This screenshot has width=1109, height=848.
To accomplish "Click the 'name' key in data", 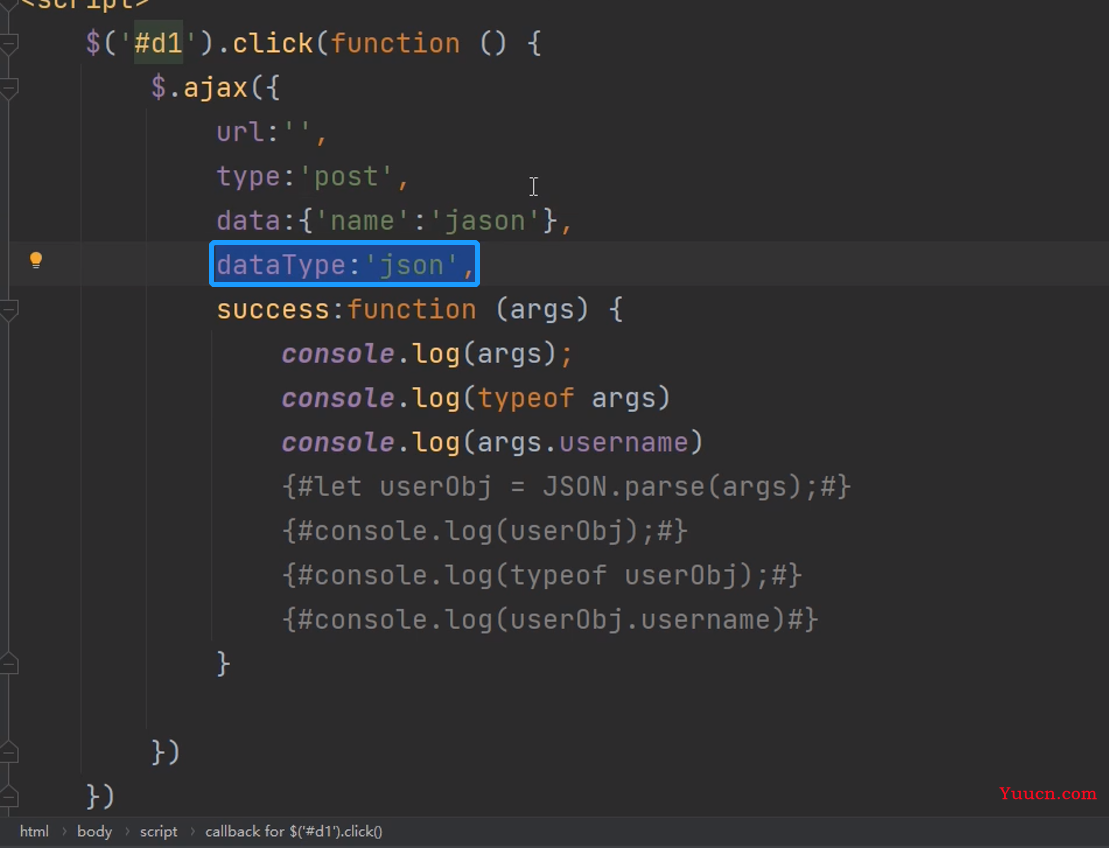I will click(x=363, y=221).
